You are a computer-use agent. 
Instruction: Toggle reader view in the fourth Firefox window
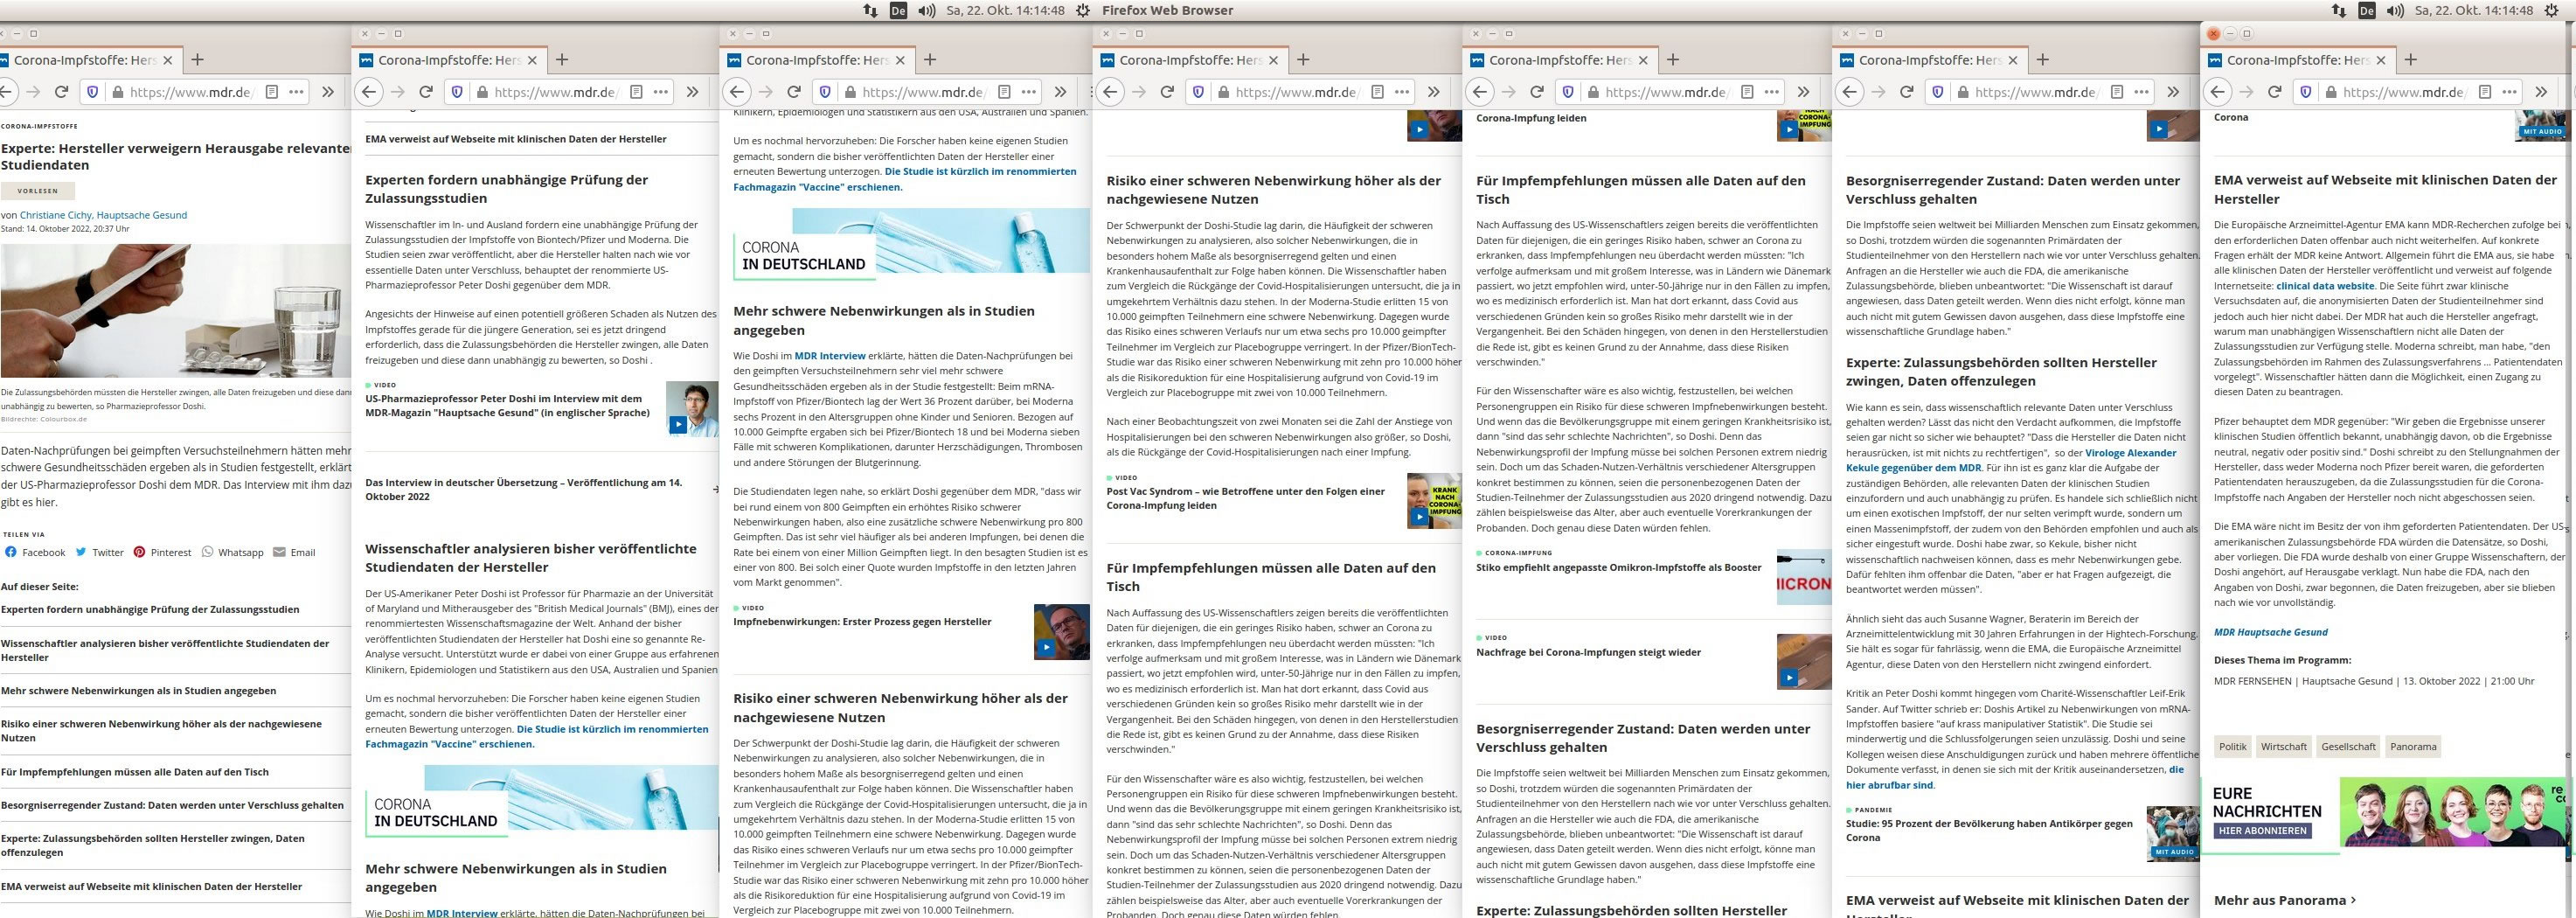(1377, 92)
